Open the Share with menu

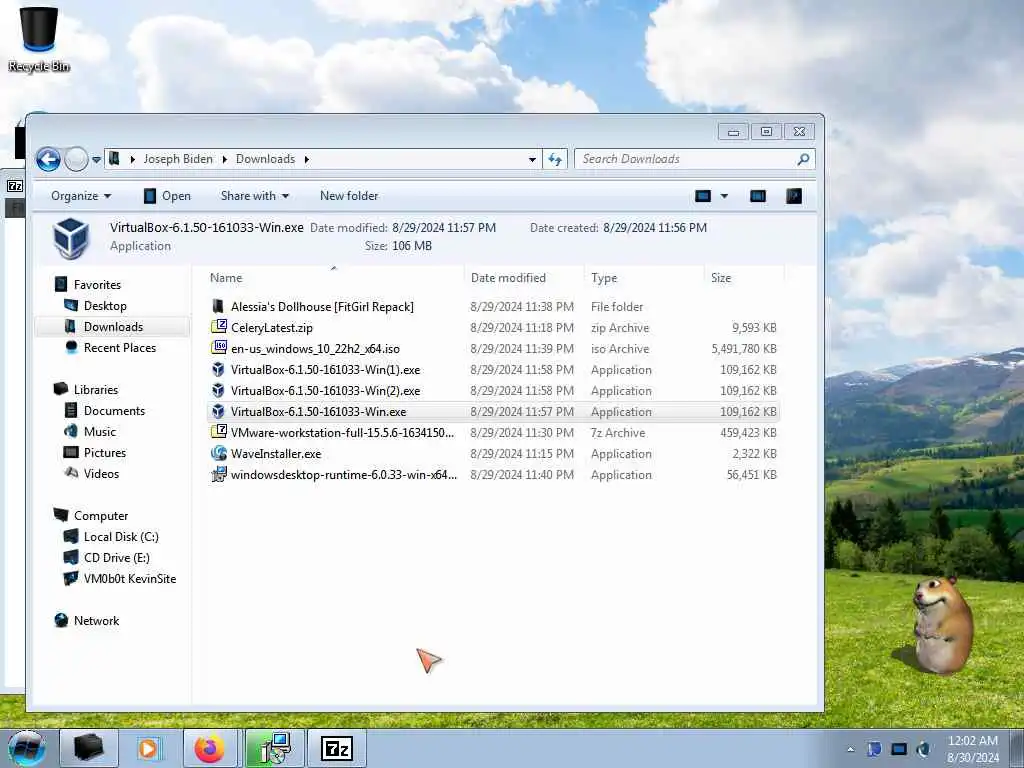[255, 196]
